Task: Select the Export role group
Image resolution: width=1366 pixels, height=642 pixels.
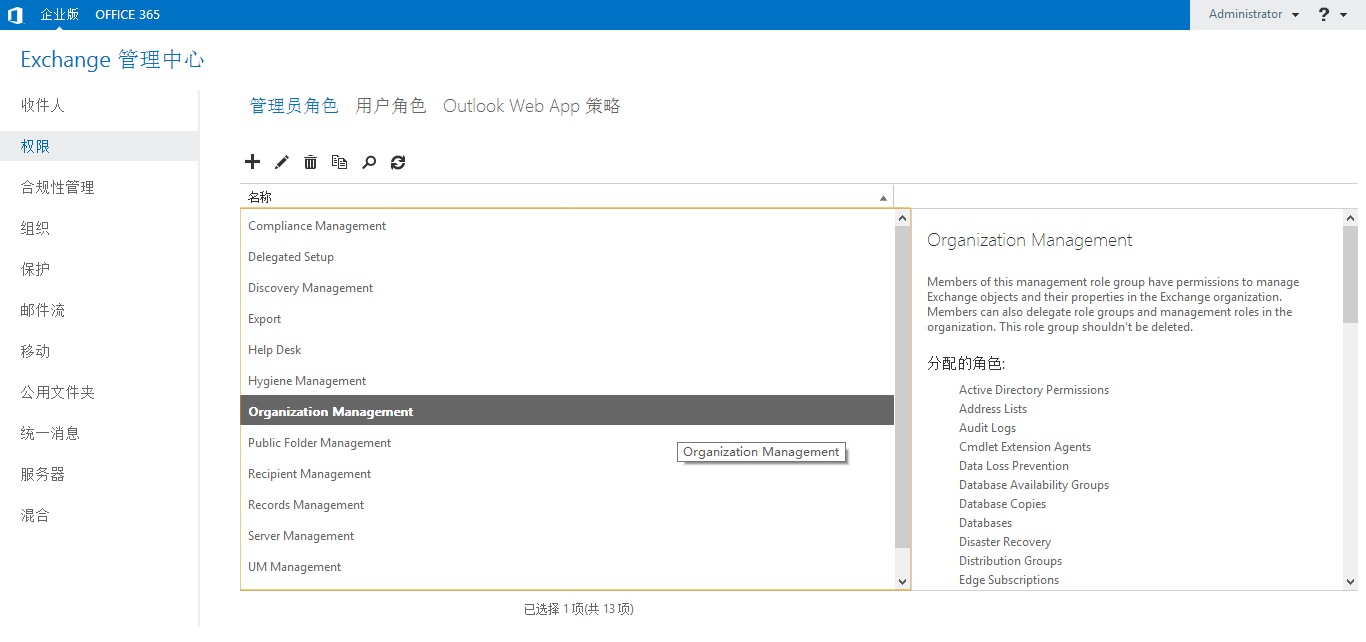Action: pyautogui.click(x=567, y=319)
